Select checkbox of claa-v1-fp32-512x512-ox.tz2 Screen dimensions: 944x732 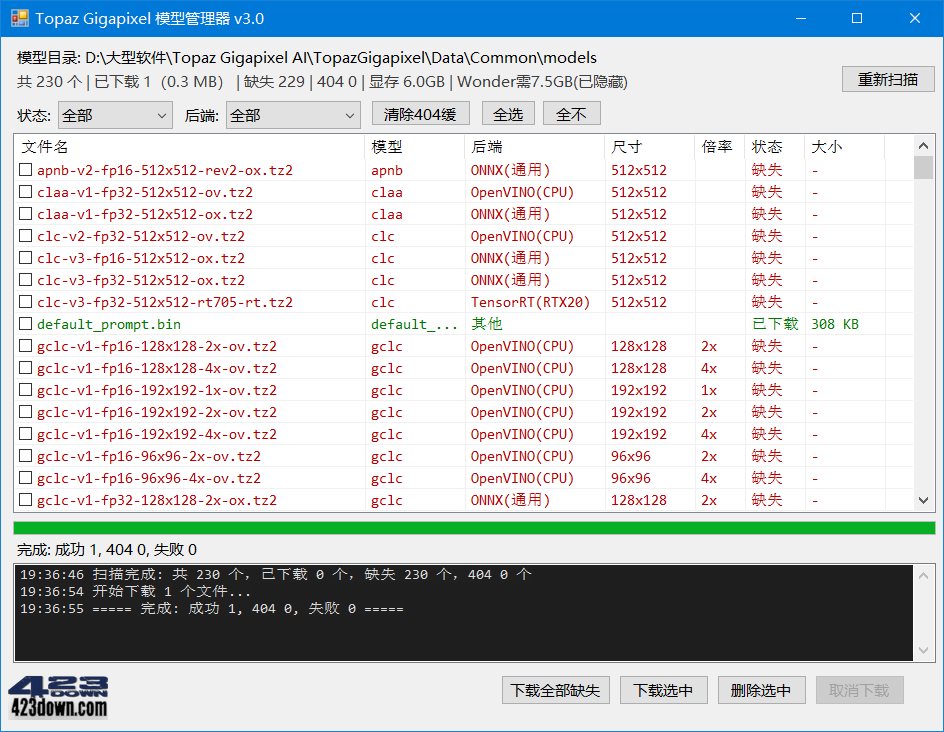(x=25, y=214)
